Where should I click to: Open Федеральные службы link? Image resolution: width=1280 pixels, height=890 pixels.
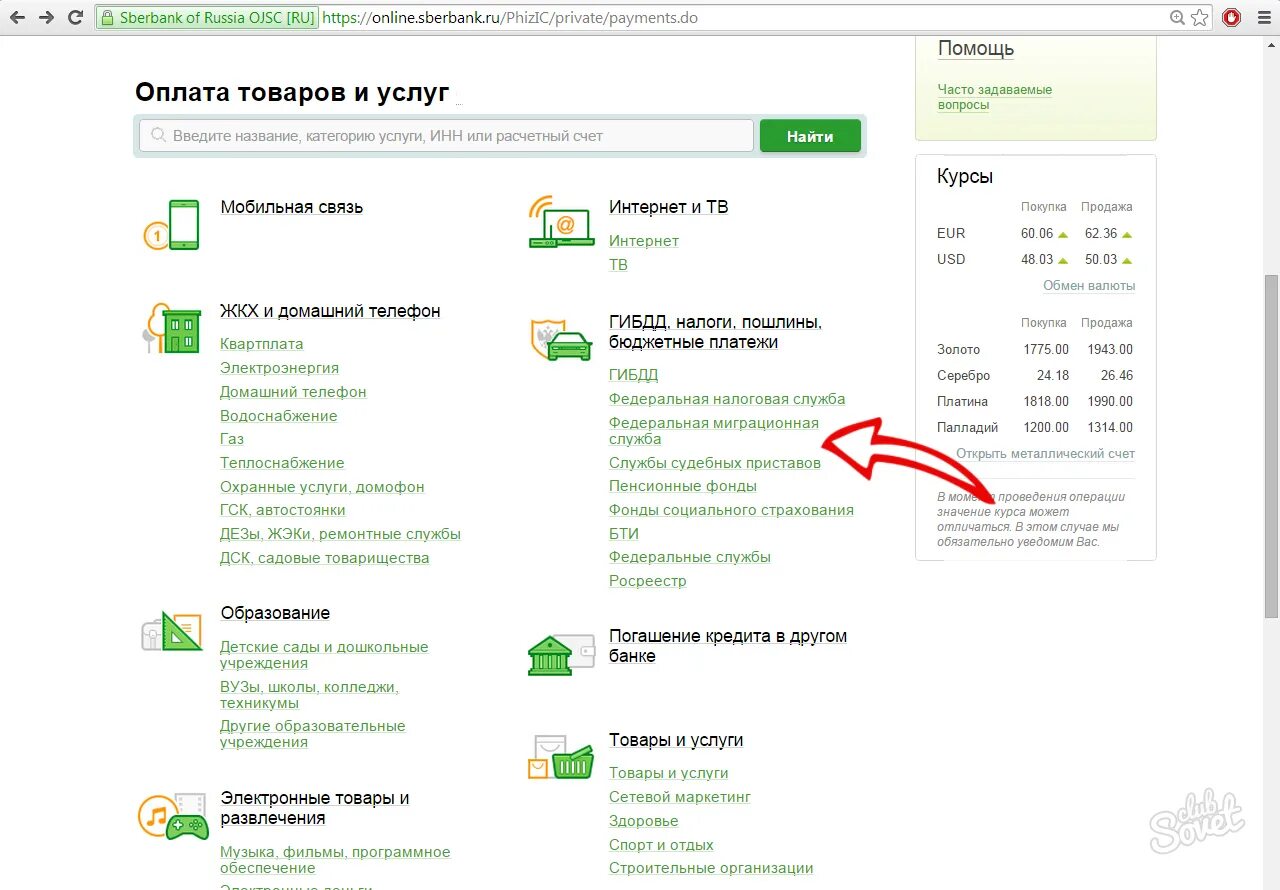[x=690, y=557]
